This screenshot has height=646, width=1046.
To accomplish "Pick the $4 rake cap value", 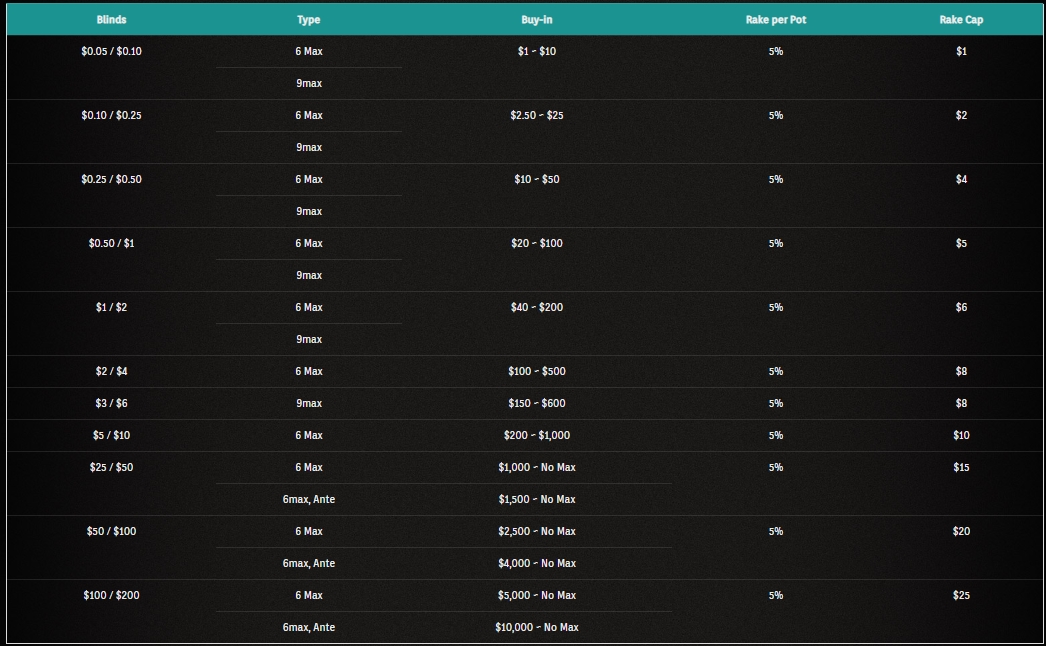I will click(x=961, y=180).
